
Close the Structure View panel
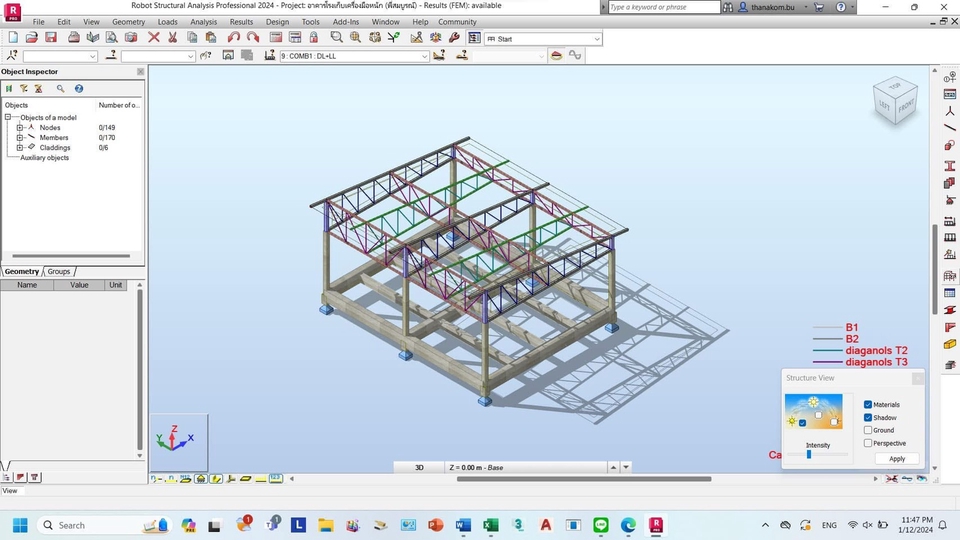[917, 378]
